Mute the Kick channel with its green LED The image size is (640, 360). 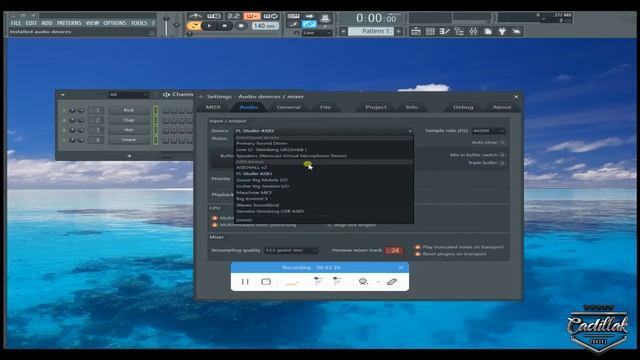pyautogui.click(x=64, y=110)
